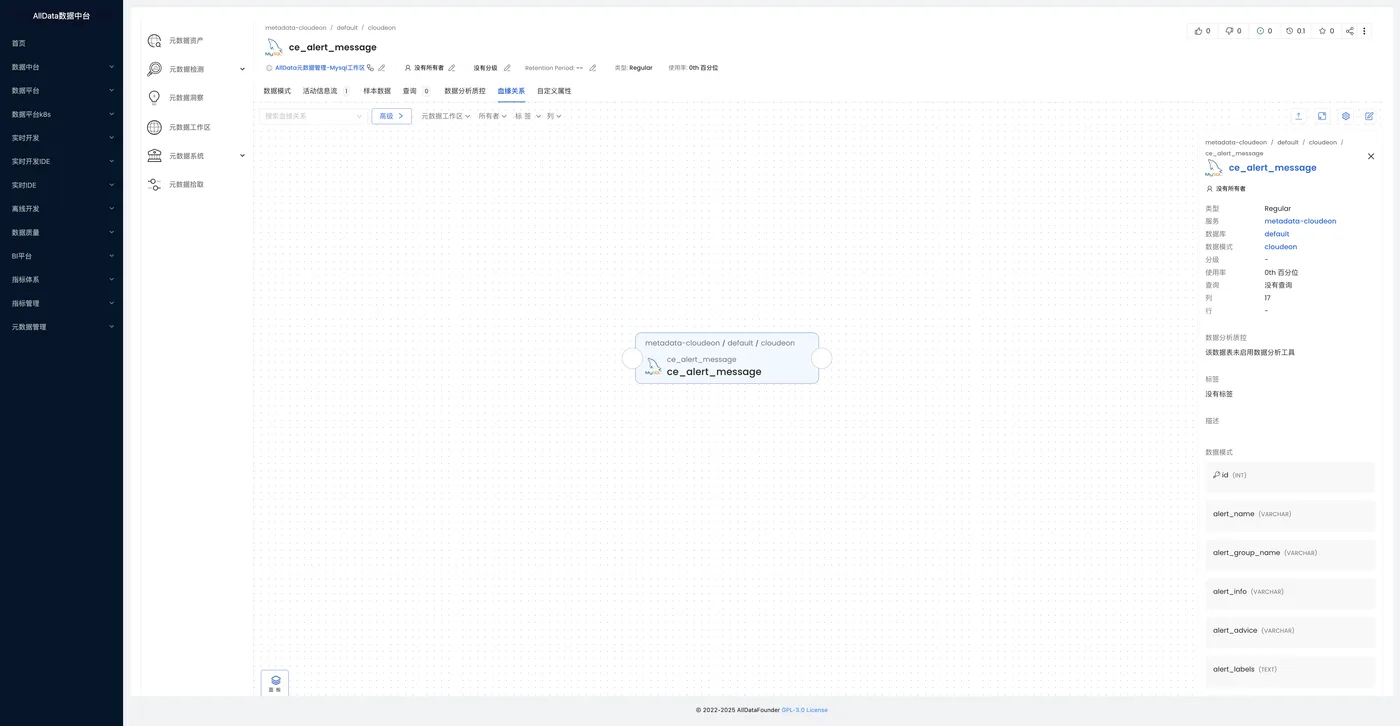Expand 元数据管理 navigation item
The height and width of the screenshot is (726, 1400).
tap(61, 327)
